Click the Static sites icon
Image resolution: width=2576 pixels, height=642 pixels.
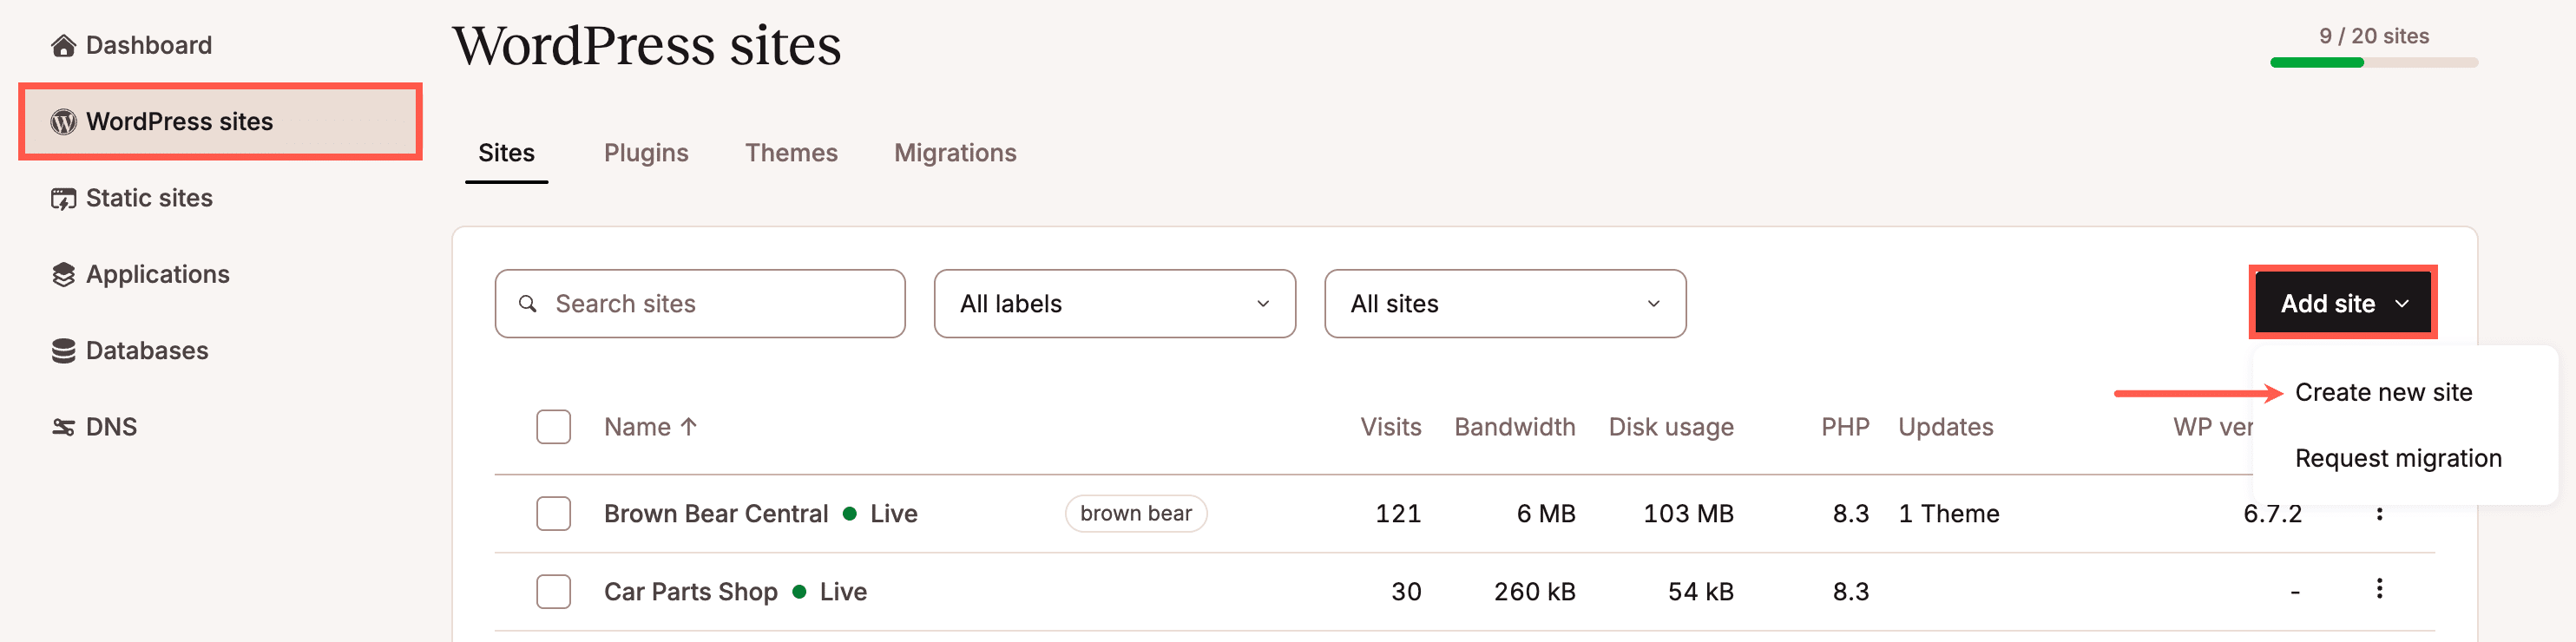[63, 199]
